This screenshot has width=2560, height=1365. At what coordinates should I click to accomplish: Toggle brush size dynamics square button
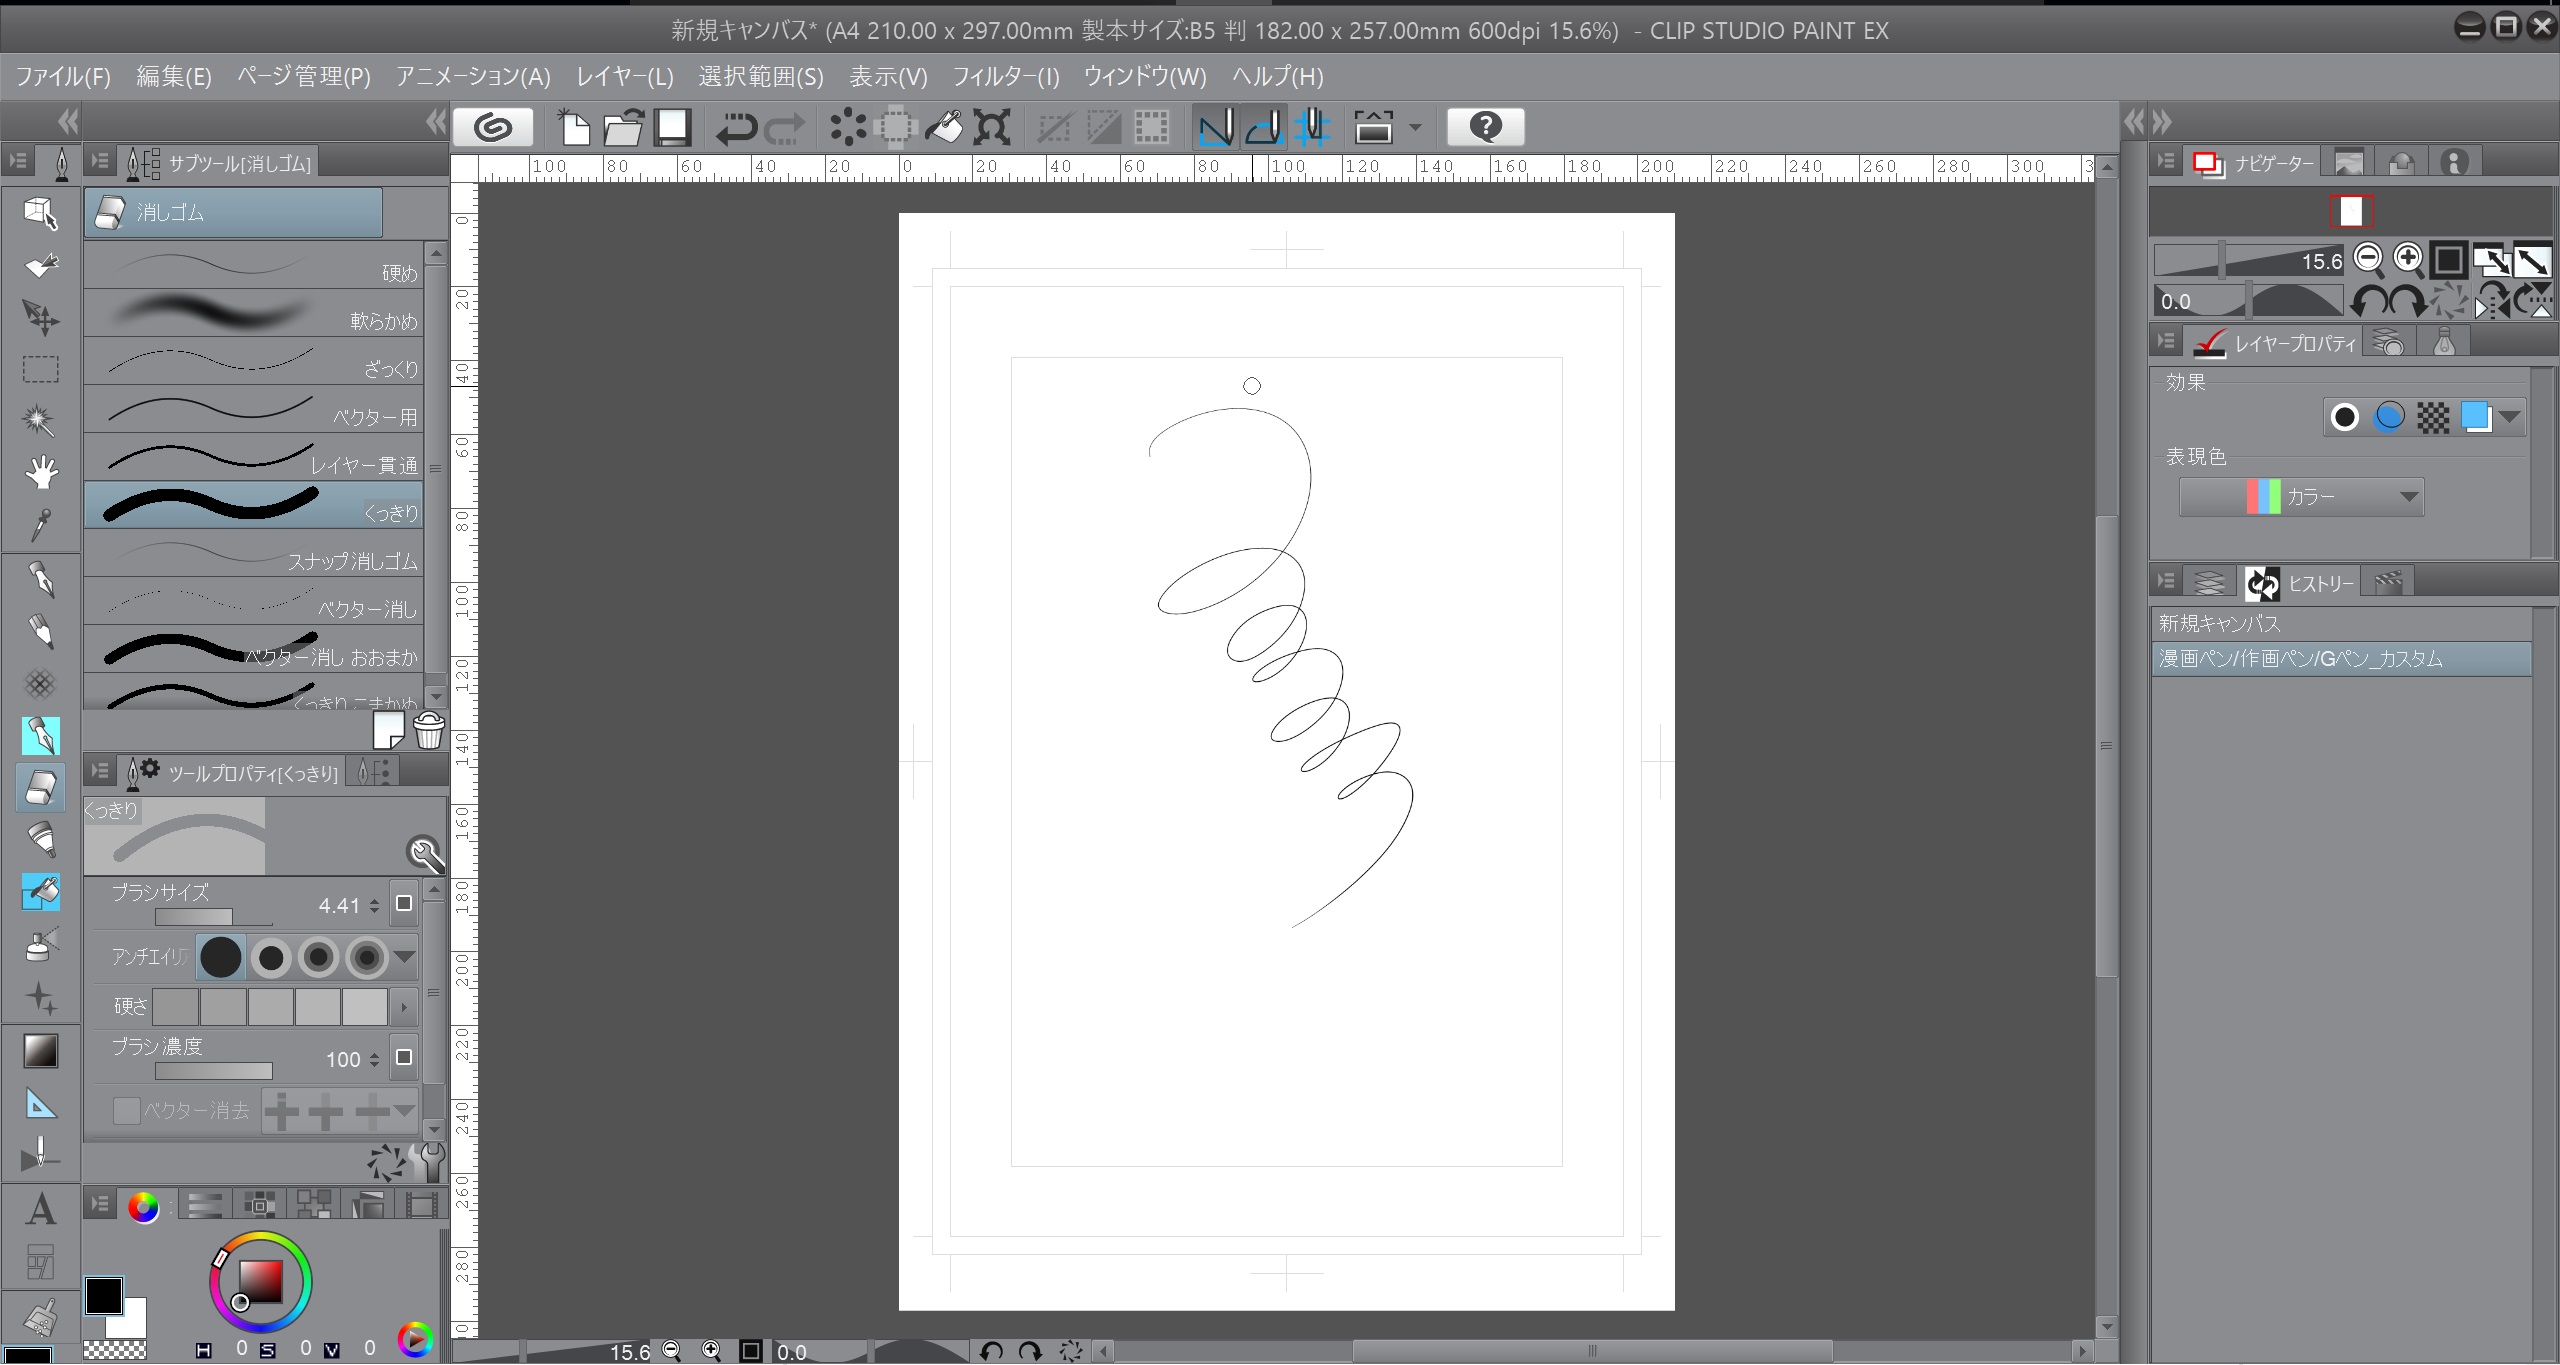(404, 904)
